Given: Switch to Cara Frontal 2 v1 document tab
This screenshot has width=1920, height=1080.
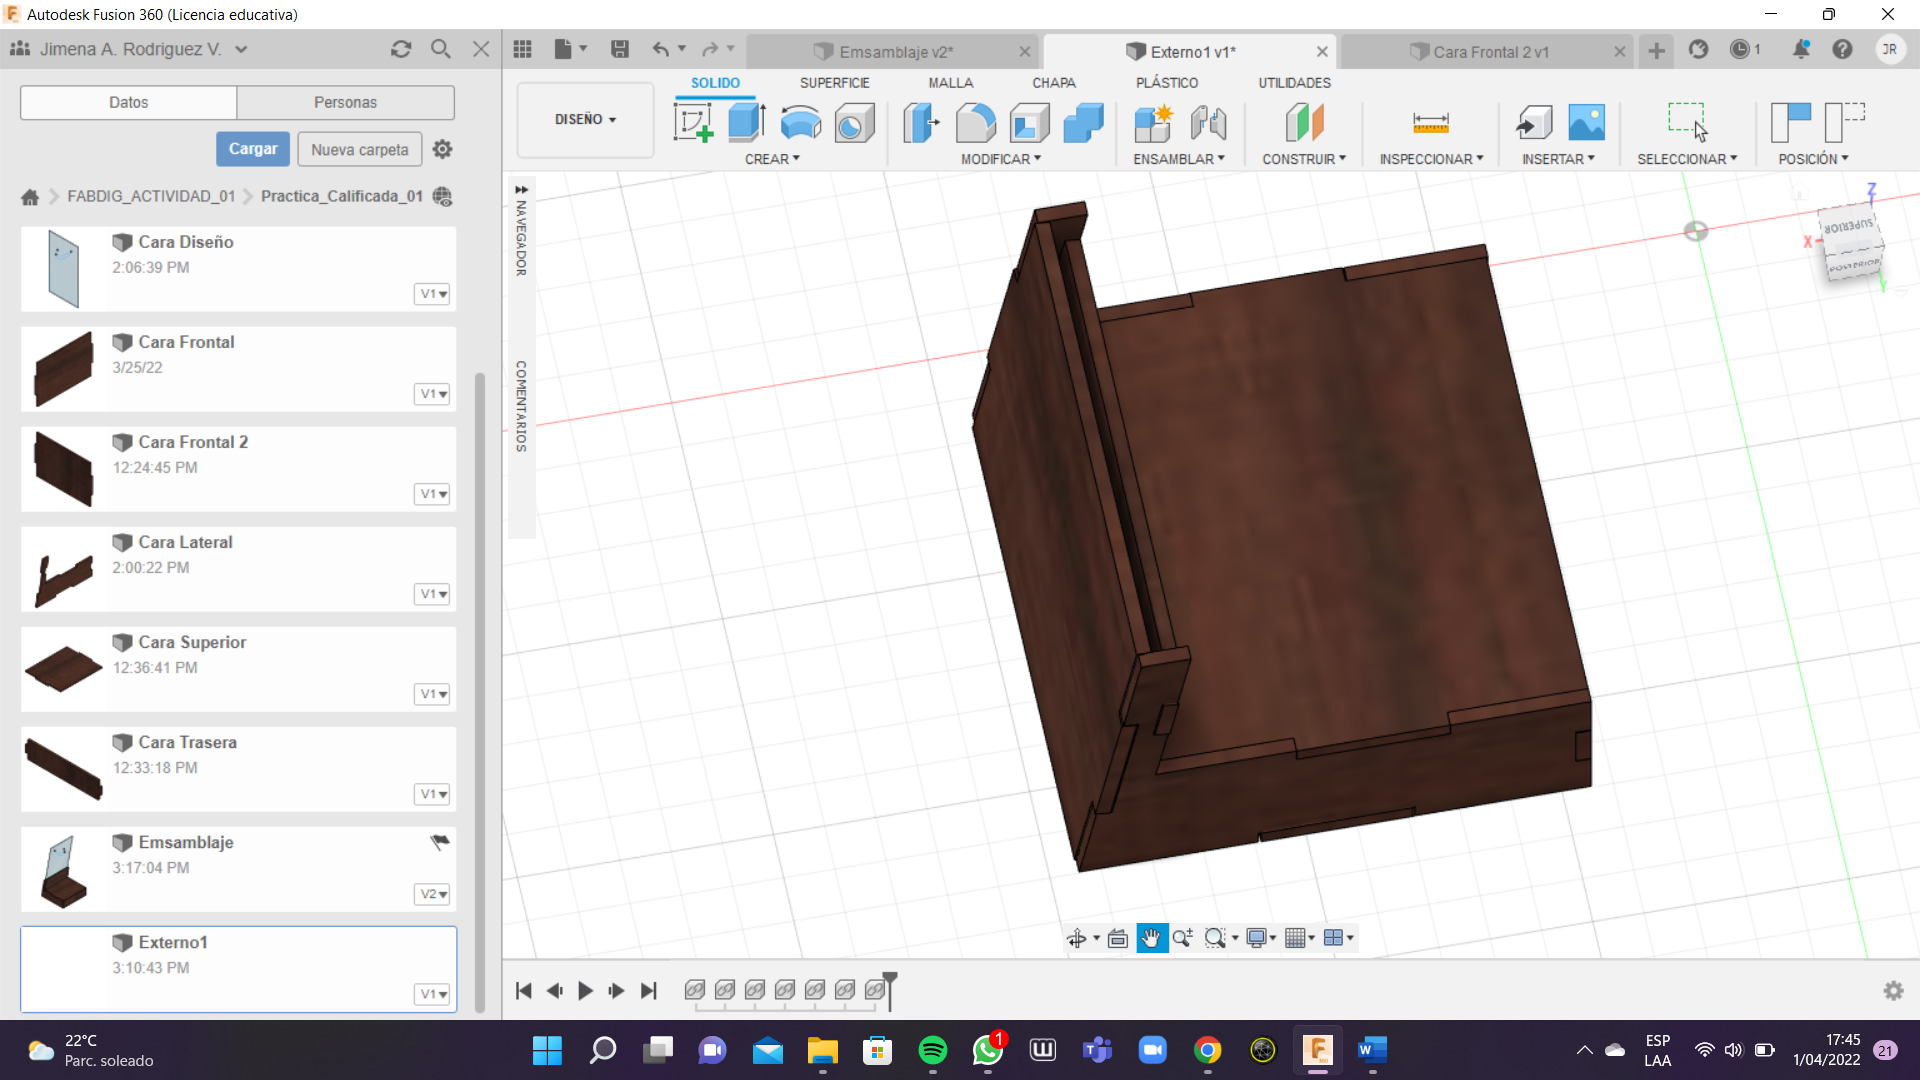Looking at the screenshot, I should pos(1490,52).
